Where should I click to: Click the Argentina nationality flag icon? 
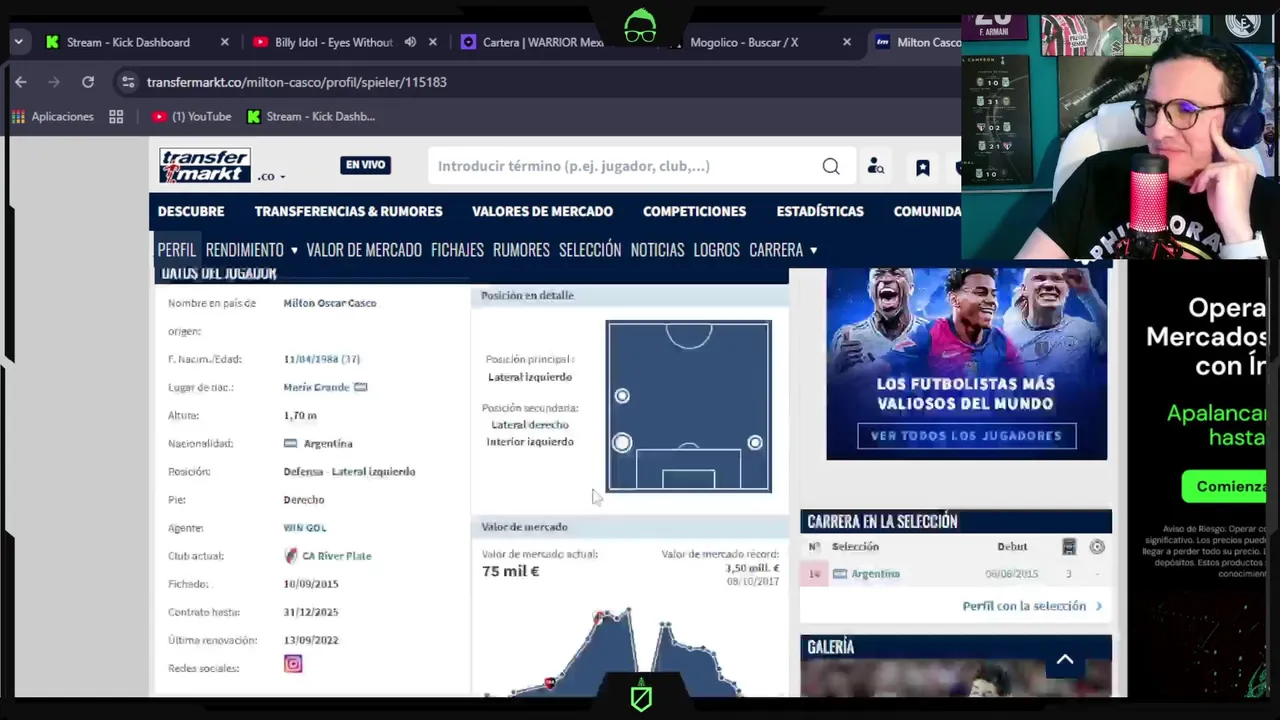[290, 443]
